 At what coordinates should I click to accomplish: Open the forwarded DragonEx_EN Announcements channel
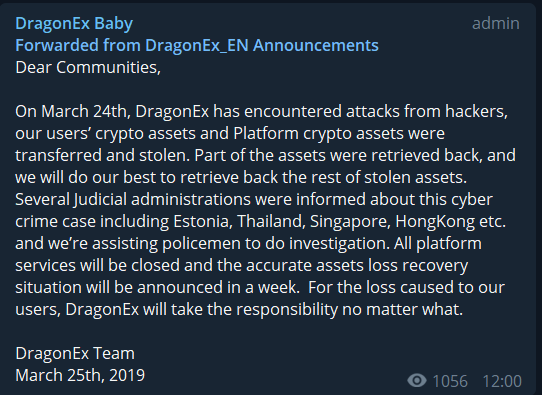pos(262,45)
